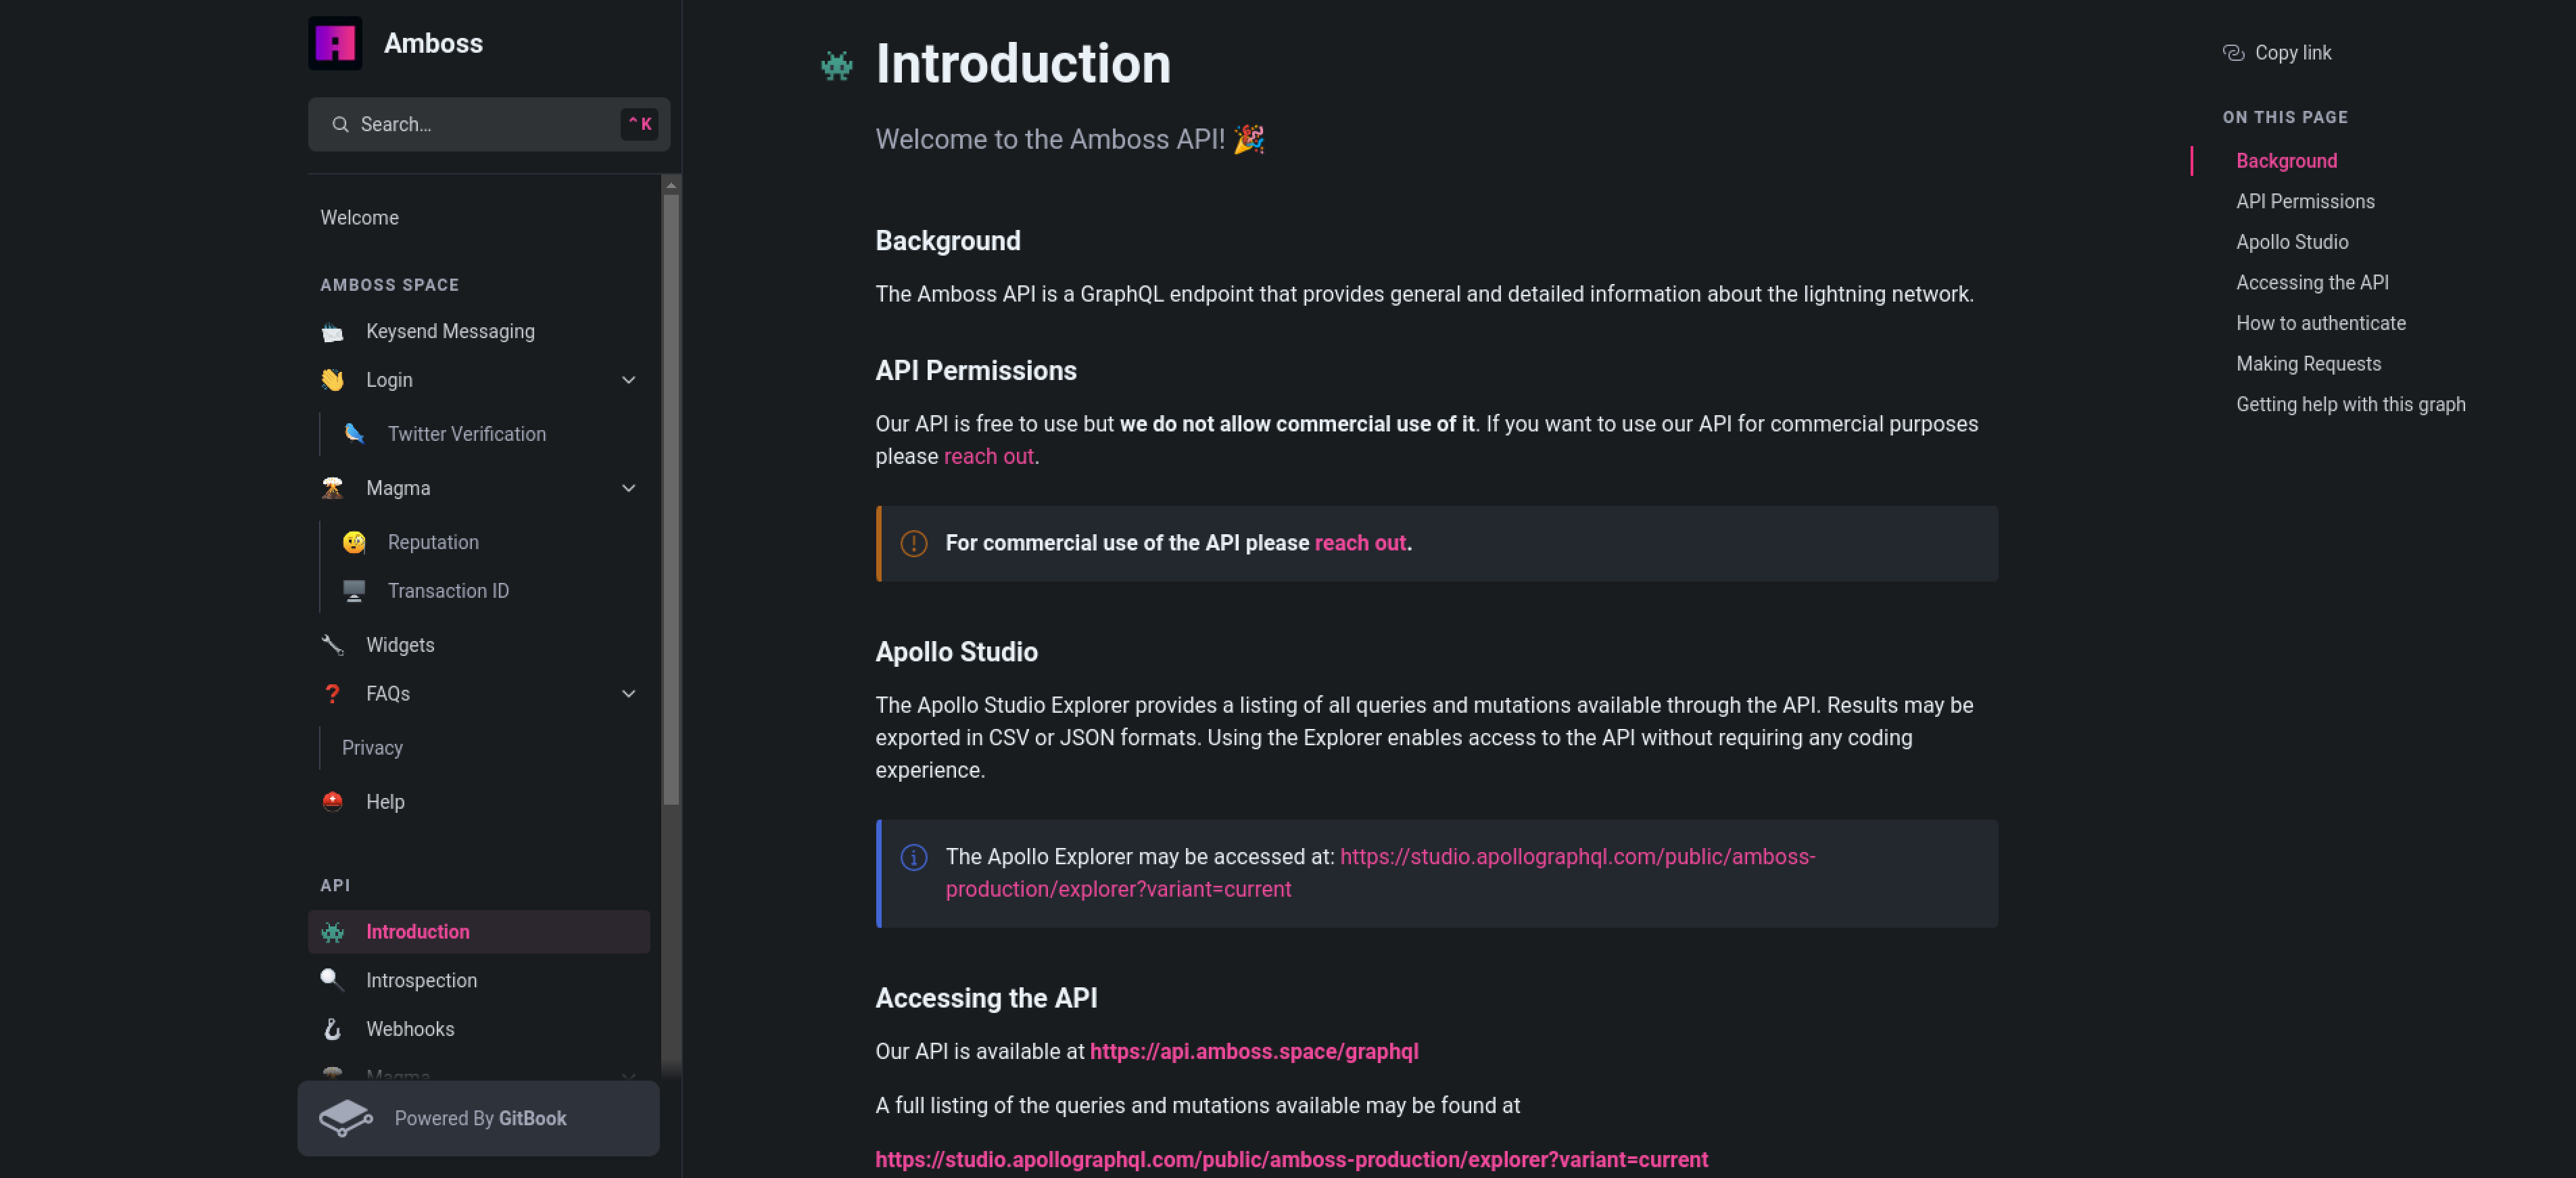Collapse the Magma section chevron
Image resolution: width=2576 pixels, height=1178 pixels.
point(629,488)
